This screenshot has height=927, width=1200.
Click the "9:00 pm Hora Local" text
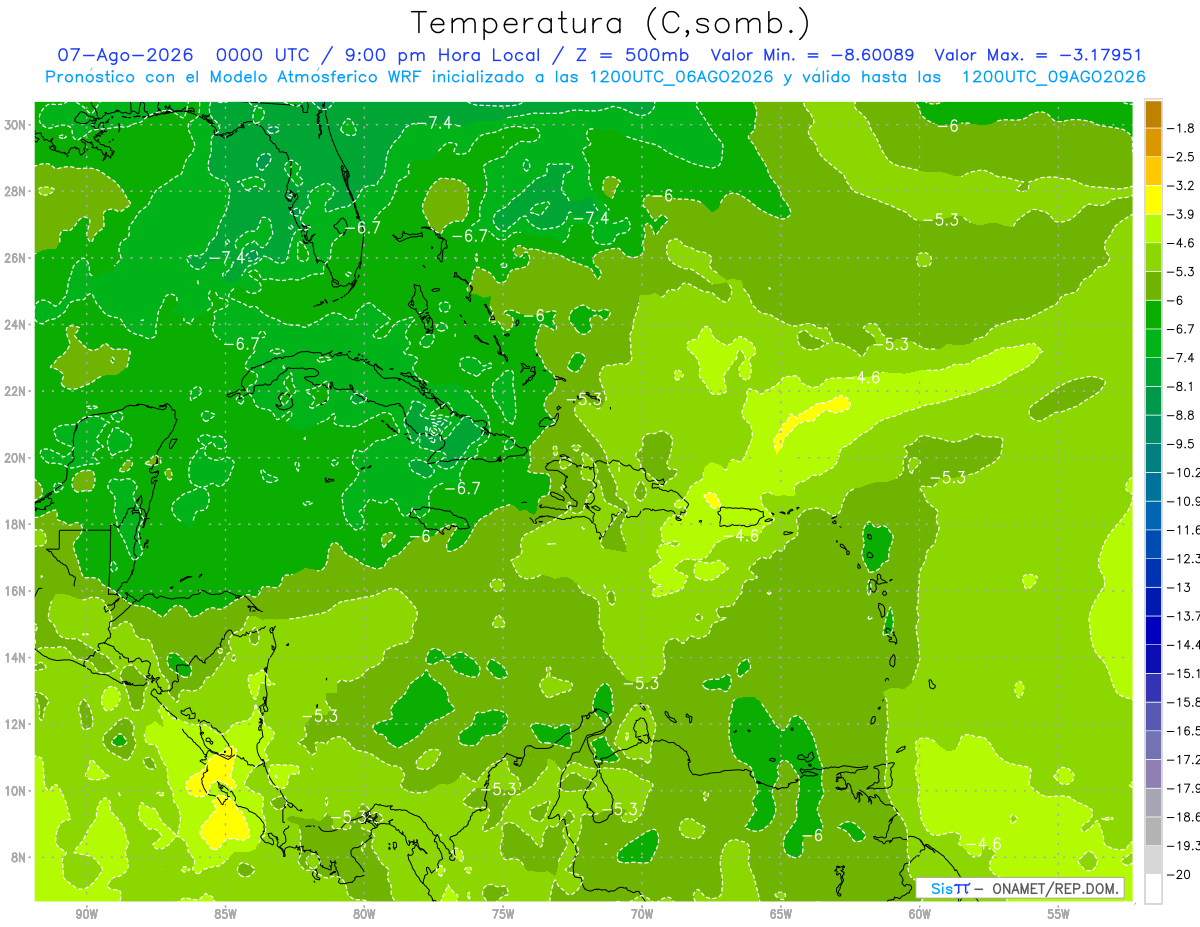click(441, 55)
